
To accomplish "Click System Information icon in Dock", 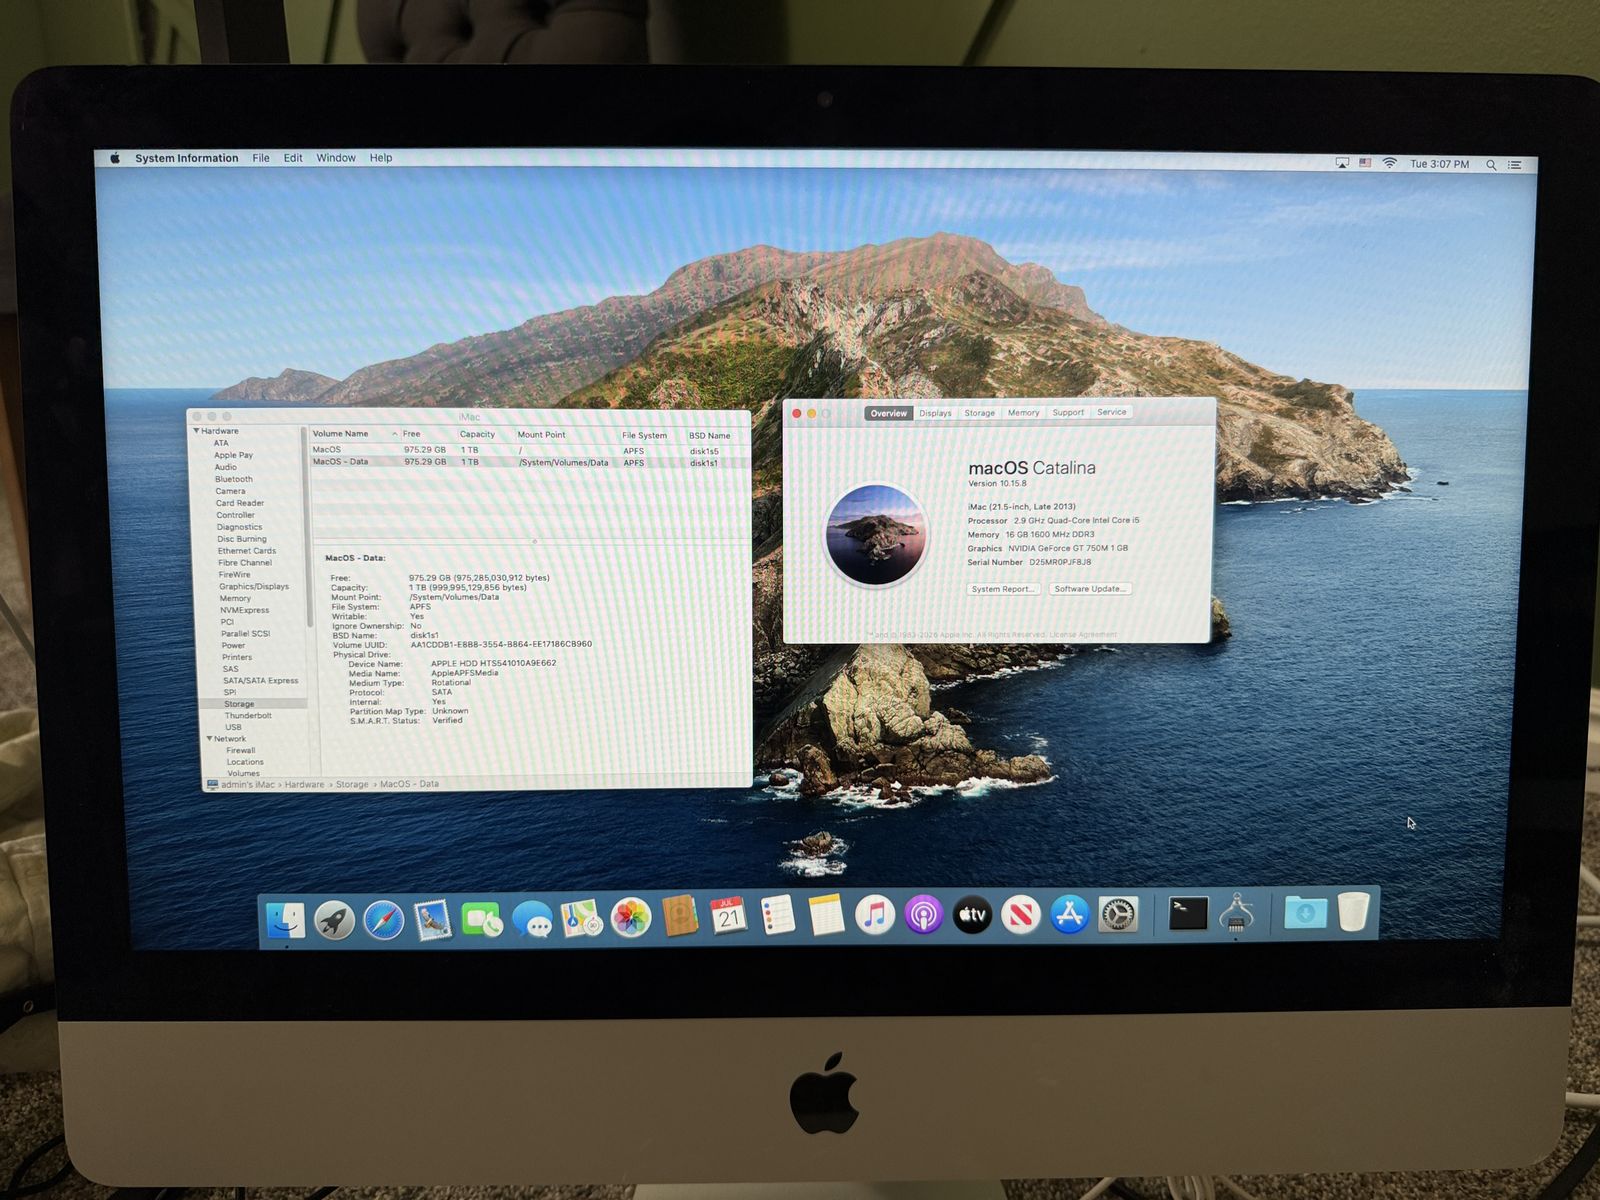I will pos(1237,913).
